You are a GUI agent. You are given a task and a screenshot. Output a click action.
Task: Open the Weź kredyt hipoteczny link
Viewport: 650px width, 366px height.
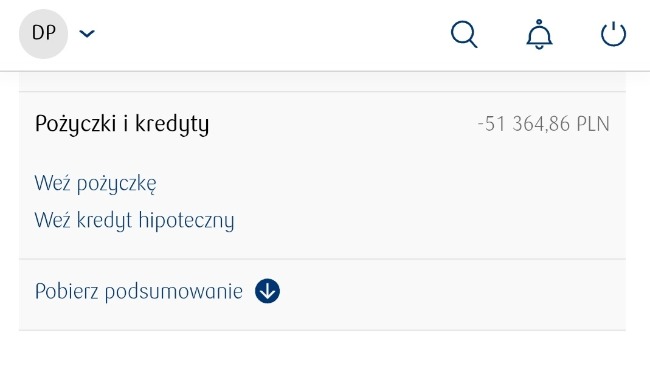[x=134, y=220]
